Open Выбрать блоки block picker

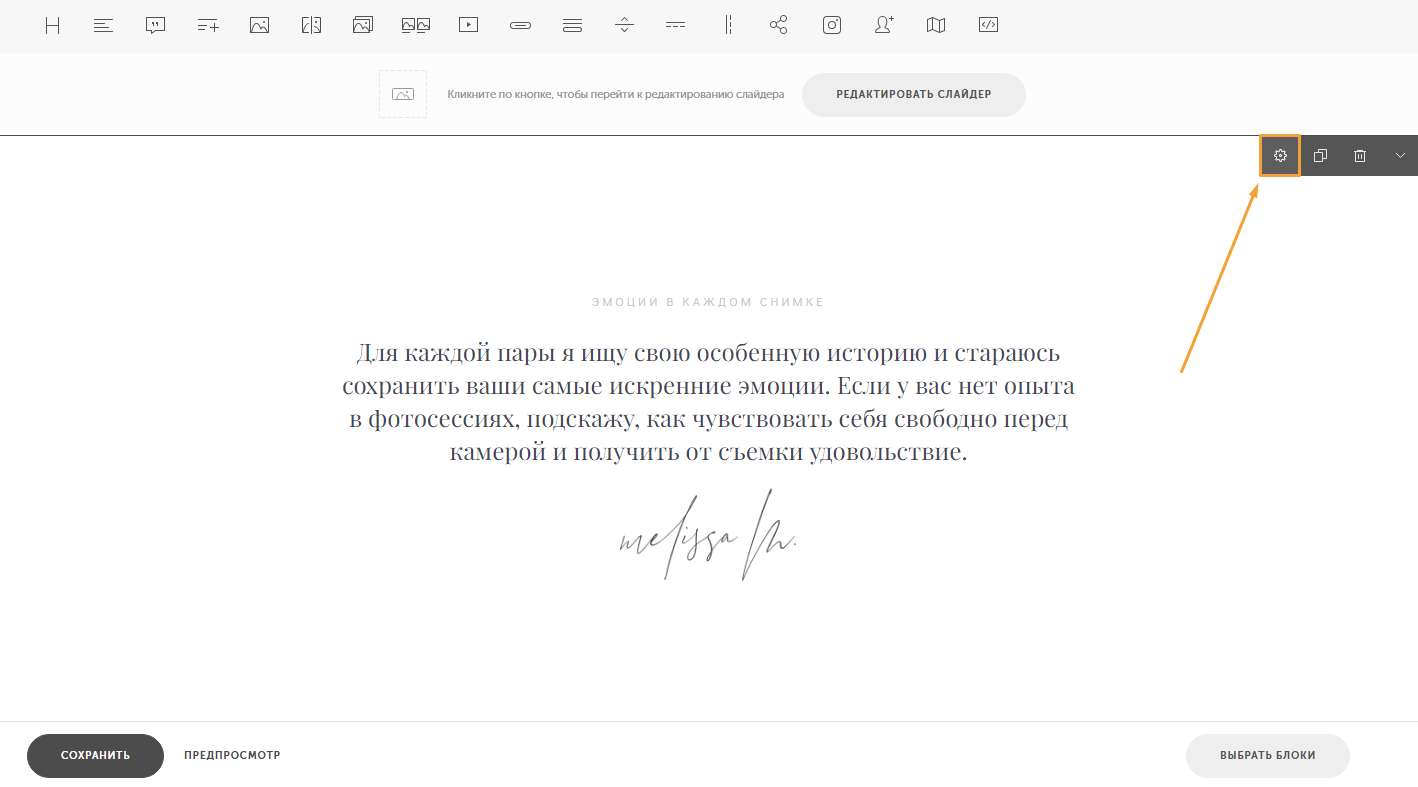point(1268,755)
